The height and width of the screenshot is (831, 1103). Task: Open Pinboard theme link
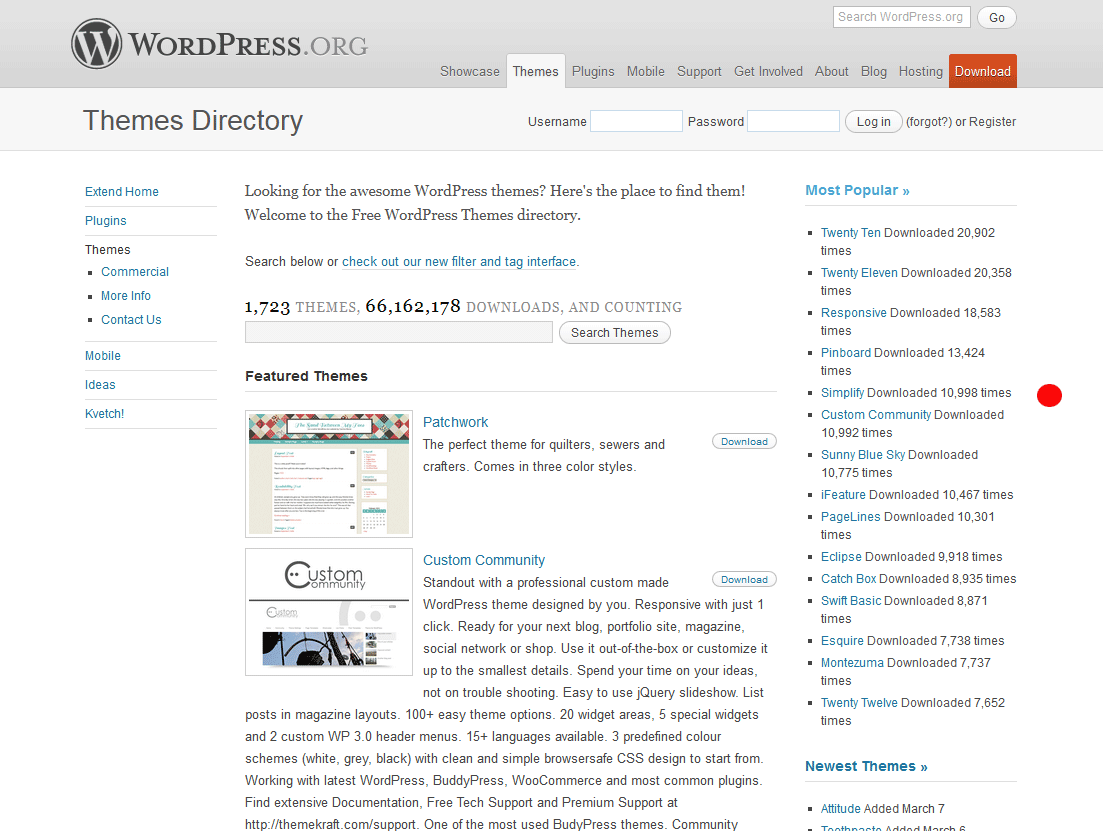pyautogui.click(x=846, y=353)
